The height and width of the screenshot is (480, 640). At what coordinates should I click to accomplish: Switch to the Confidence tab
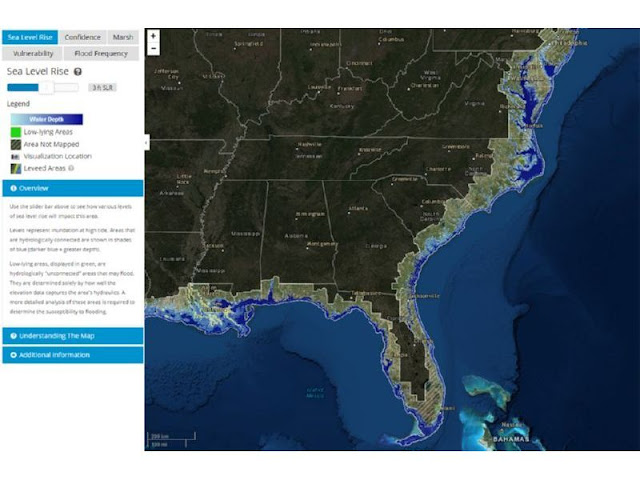[81, 37]
